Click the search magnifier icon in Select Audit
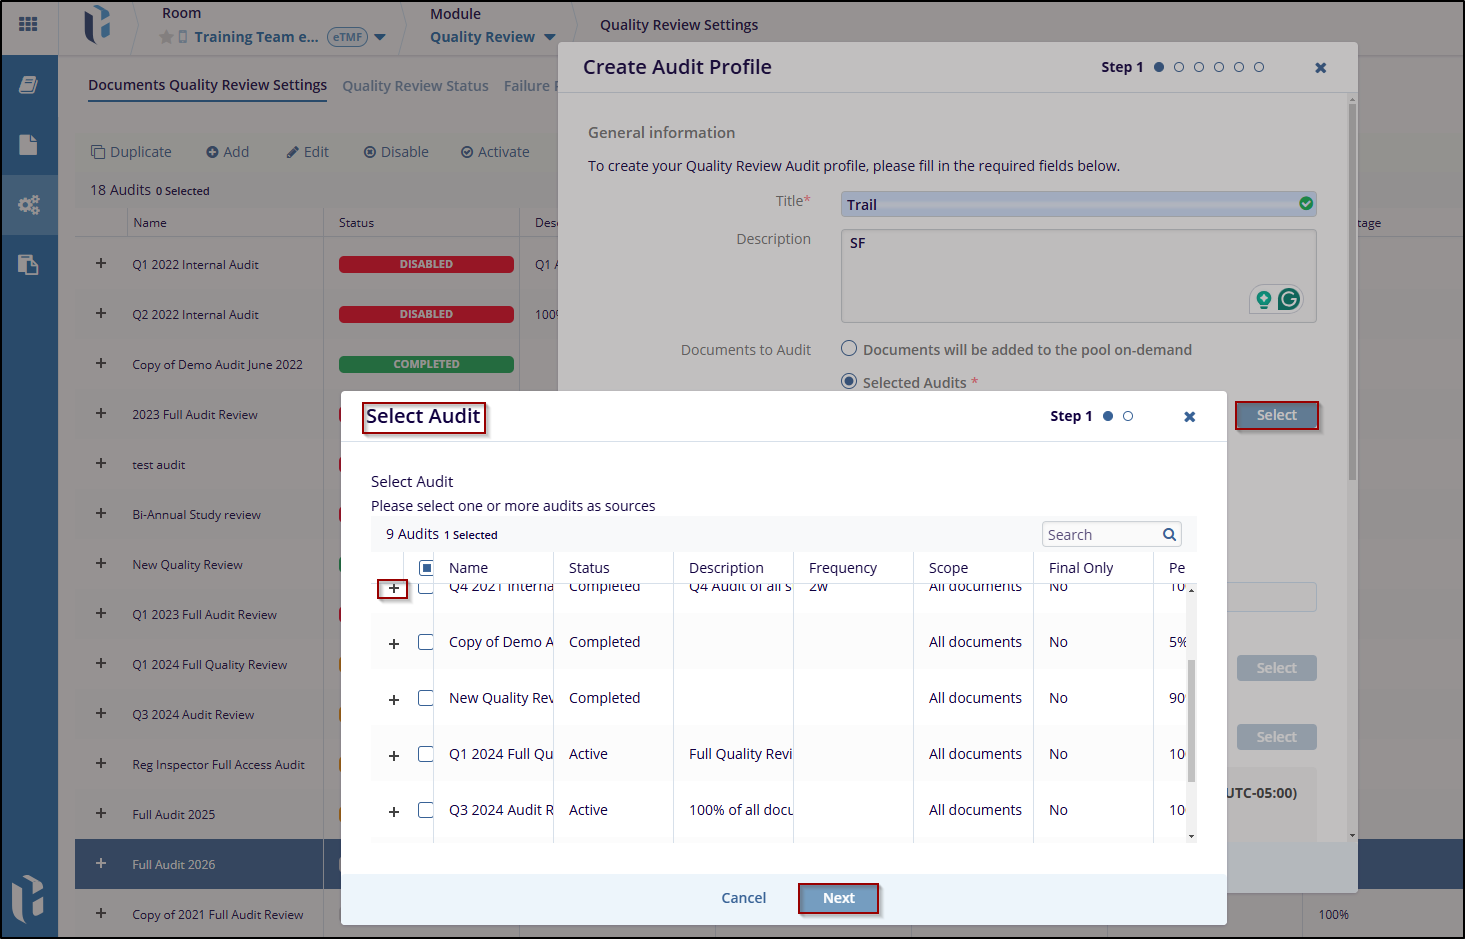The image size is (1465, 939). (x=1169, y=535)
